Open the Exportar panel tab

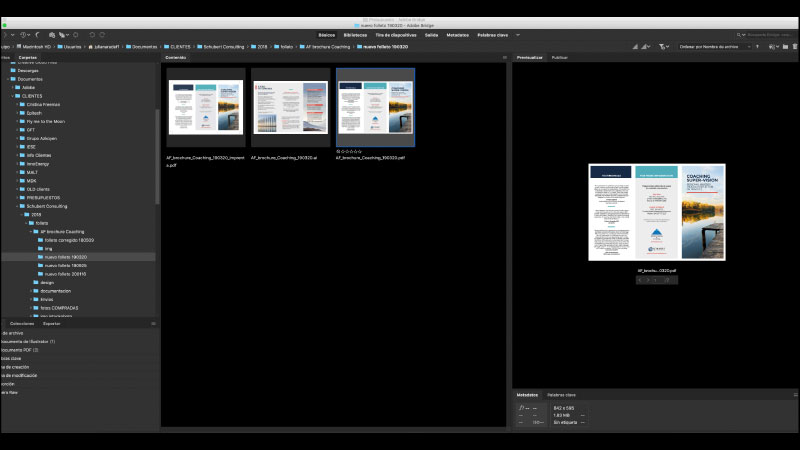click(x=51, y=323)
